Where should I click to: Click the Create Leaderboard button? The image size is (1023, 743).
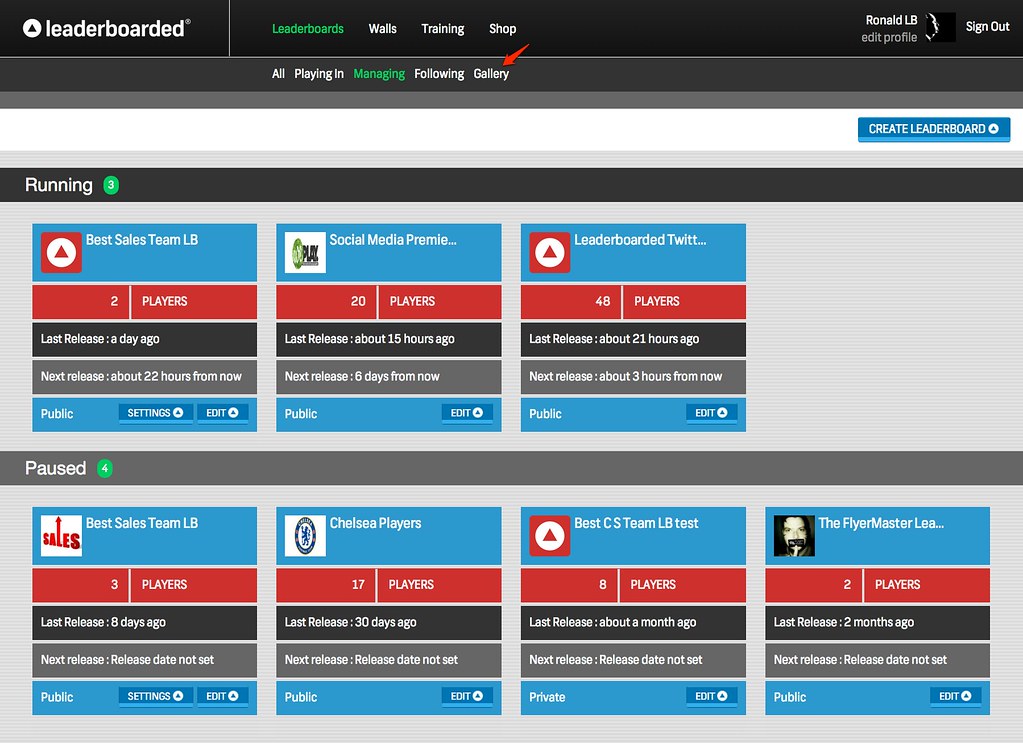point(934,129)
